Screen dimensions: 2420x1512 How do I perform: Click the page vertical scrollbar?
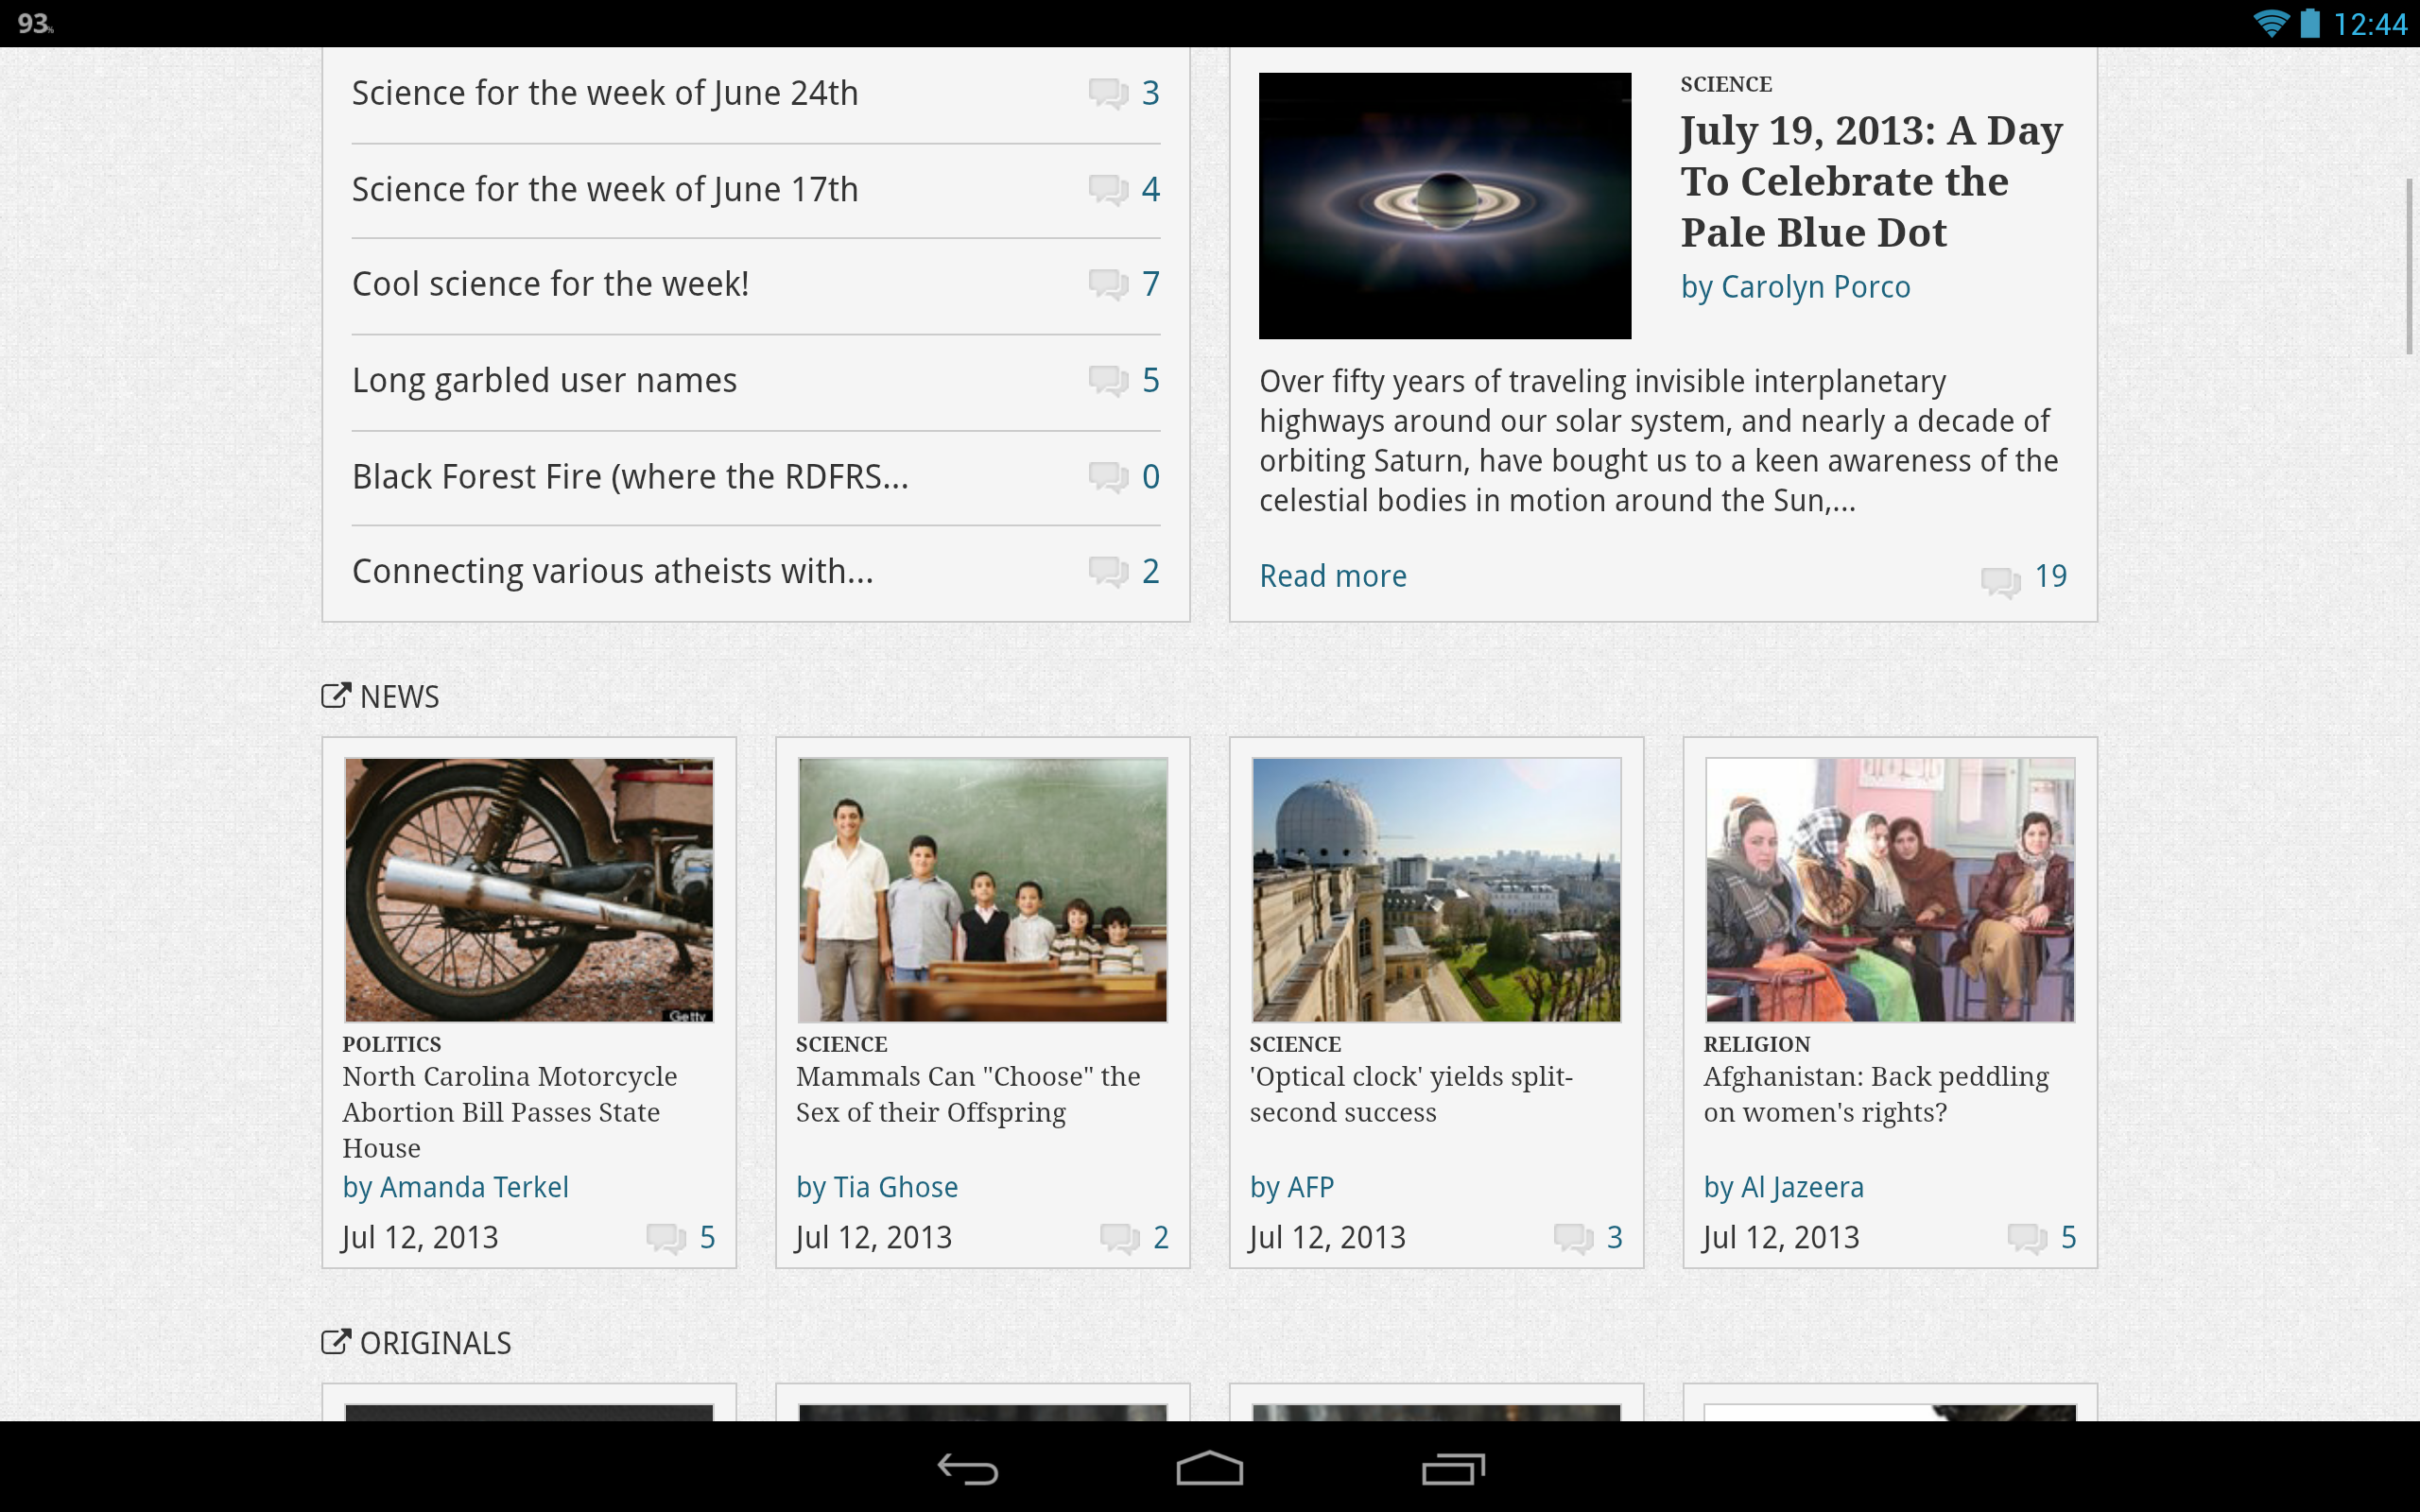click(x=2409, y=266)
